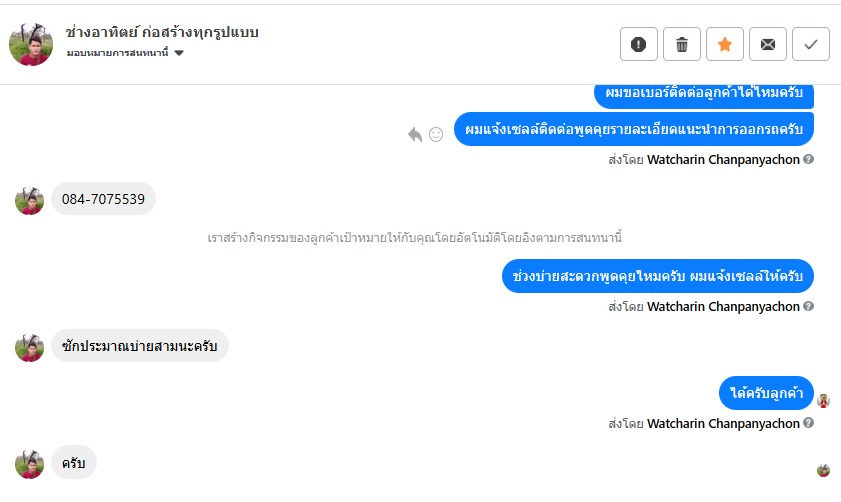Viewport: 841px width, 502px height.
Task: Click the blue ได้ครับลูกค้า message bubble
Action: pos(766,393)
